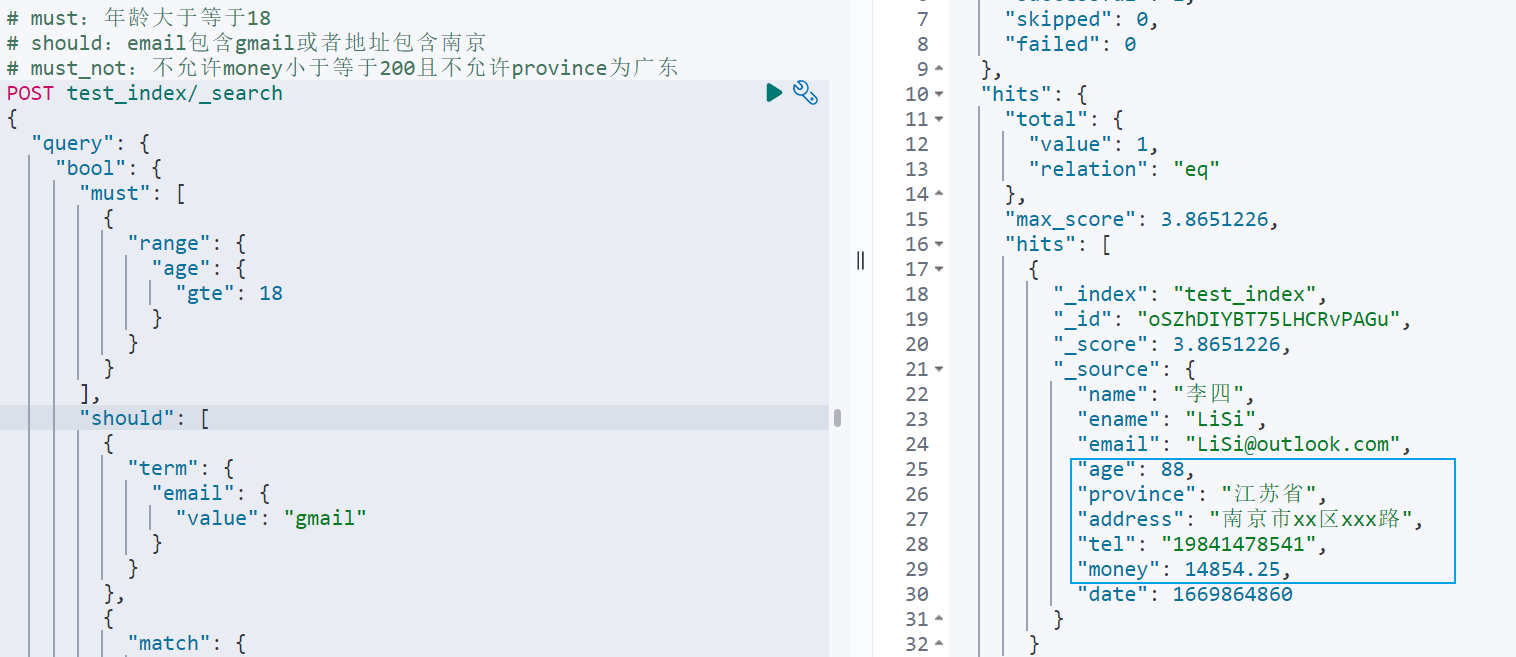Collapse the "total" object at line 11
The width and height of the screenshot is (1516, 657).
[x=938, y=120]
